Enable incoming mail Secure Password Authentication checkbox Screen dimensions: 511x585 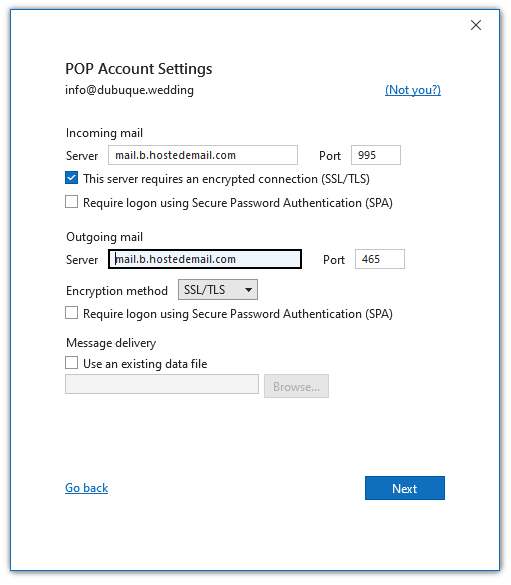[x=72, y=202]
